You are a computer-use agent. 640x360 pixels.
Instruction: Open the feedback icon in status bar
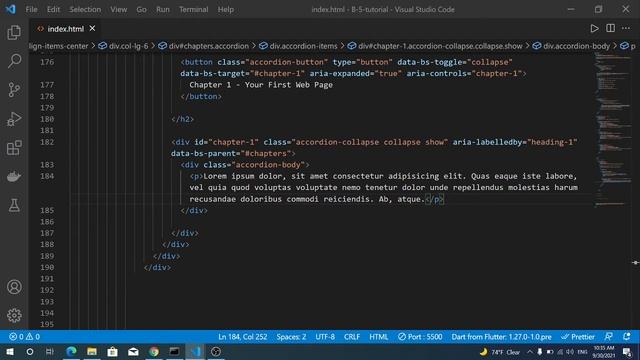[x=609, y=337]
